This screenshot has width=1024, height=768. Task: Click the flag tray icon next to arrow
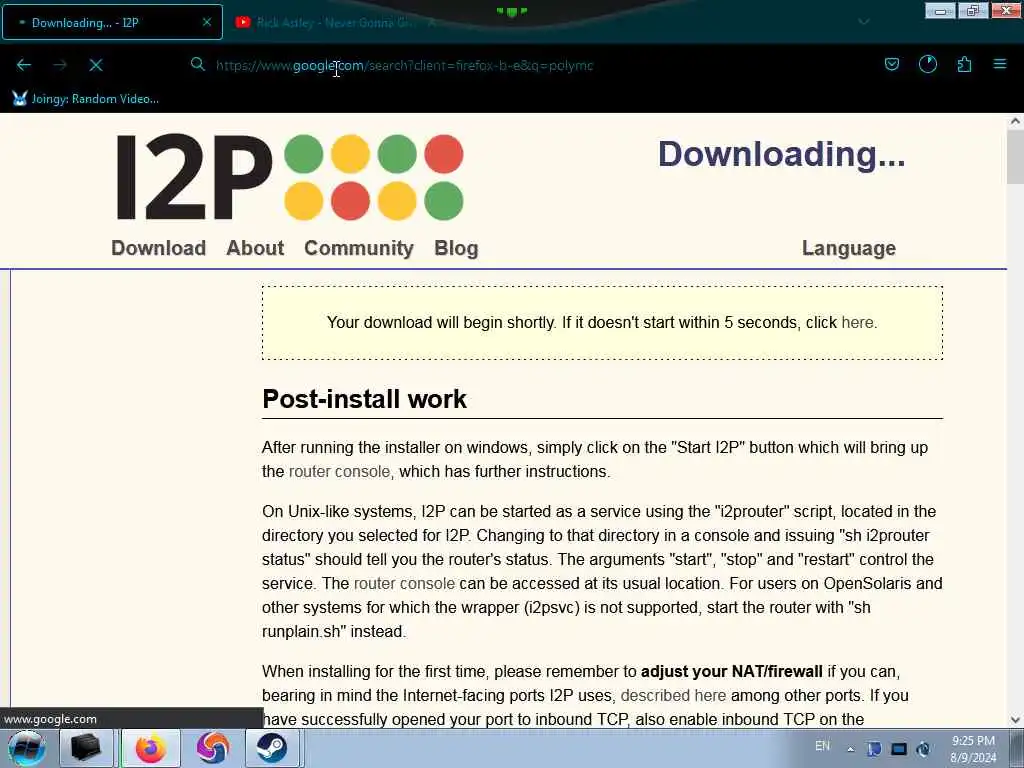[874, 749]
